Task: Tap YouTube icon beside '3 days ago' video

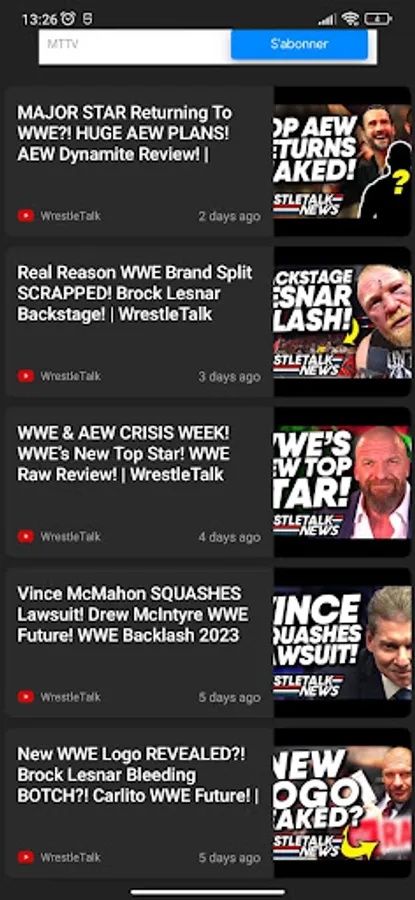Action: pos(26,376)
